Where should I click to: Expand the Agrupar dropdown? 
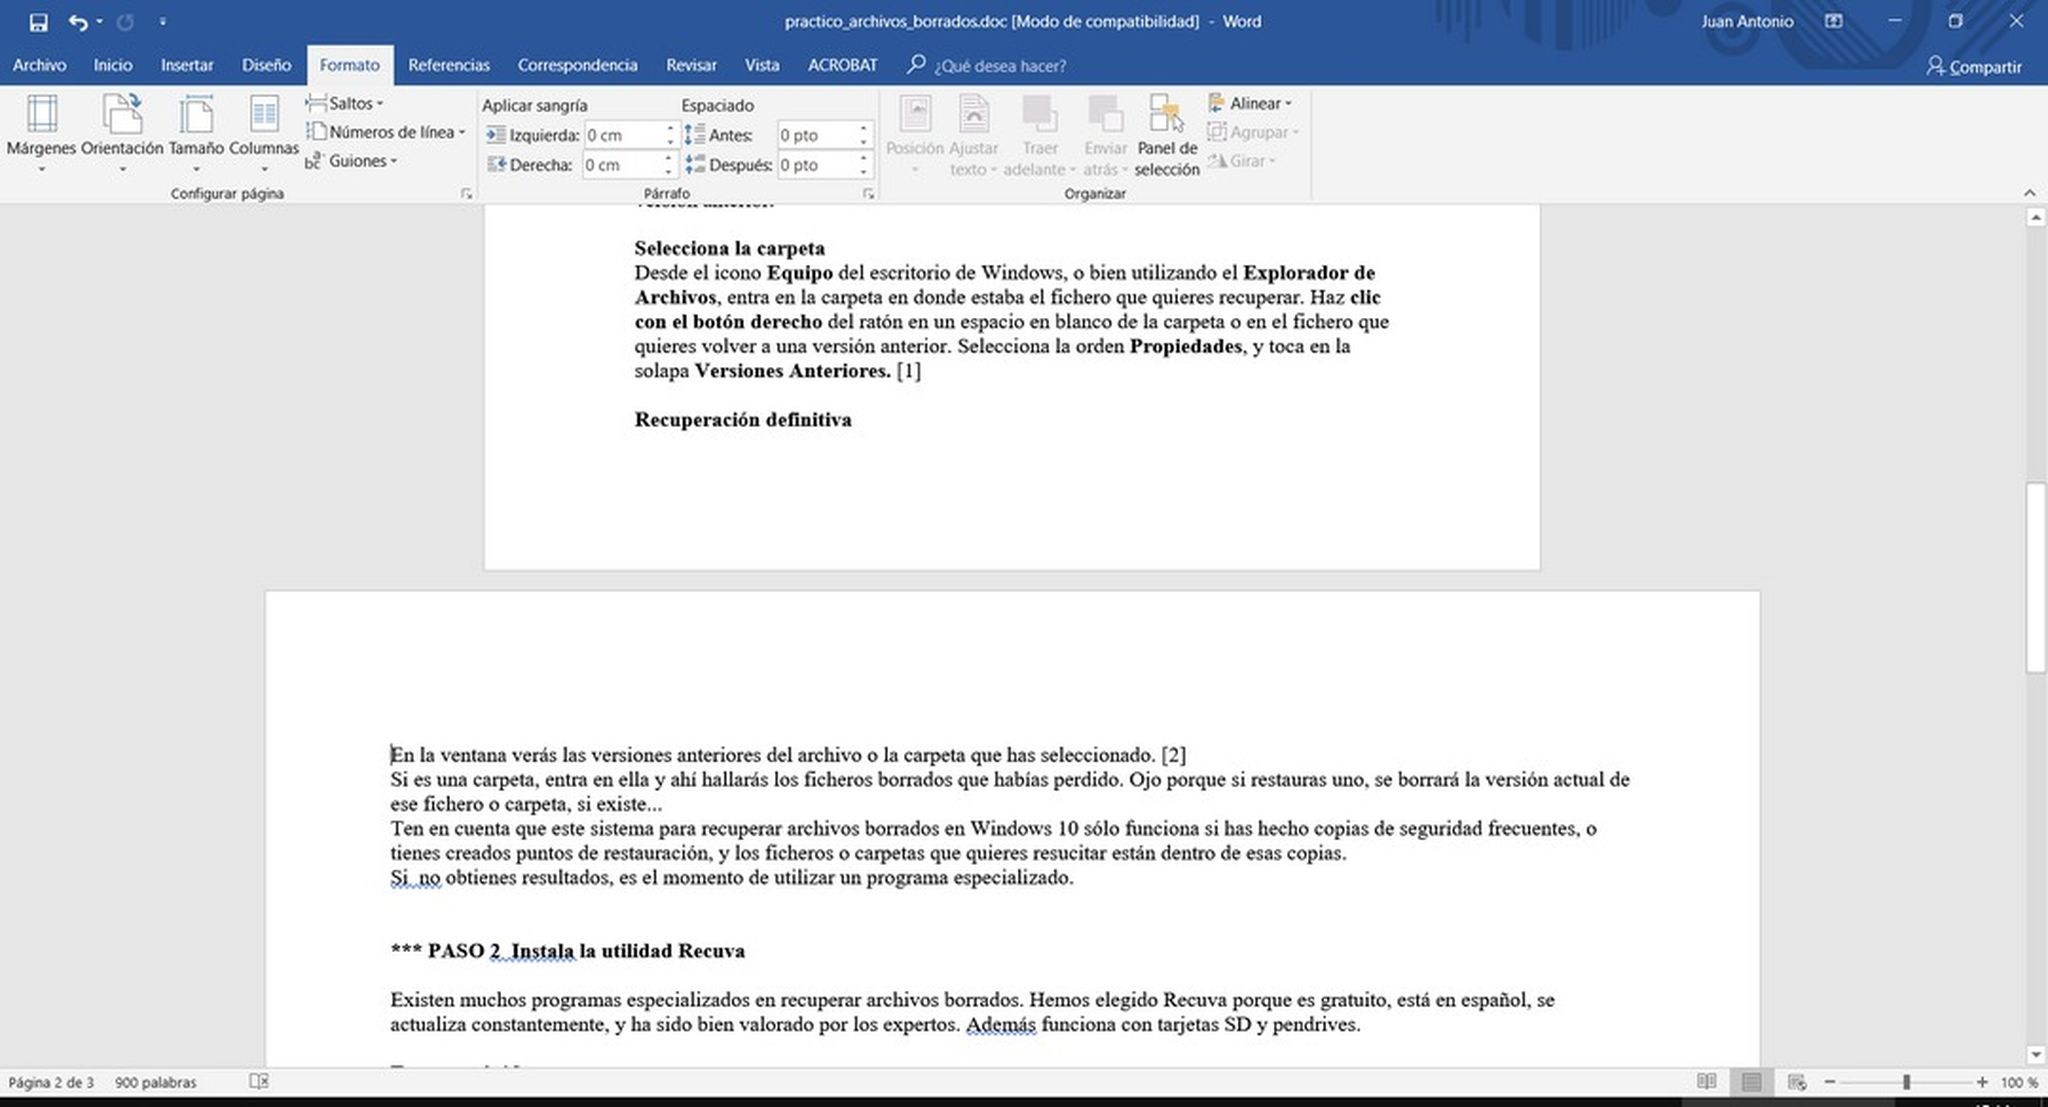pyautogui.click(x=1253, y=132)
